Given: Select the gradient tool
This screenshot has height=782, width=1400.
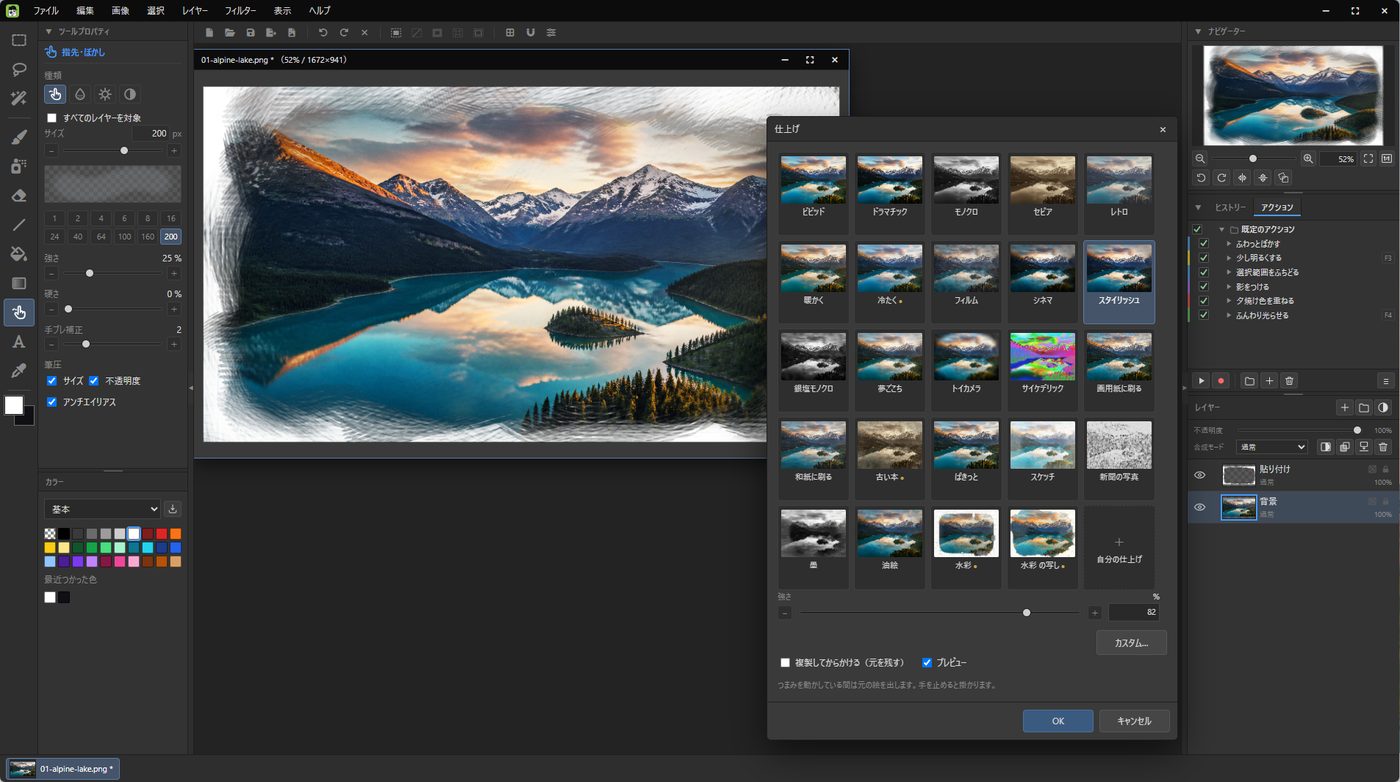Looking at the screenshot, I should coord(18,283).
